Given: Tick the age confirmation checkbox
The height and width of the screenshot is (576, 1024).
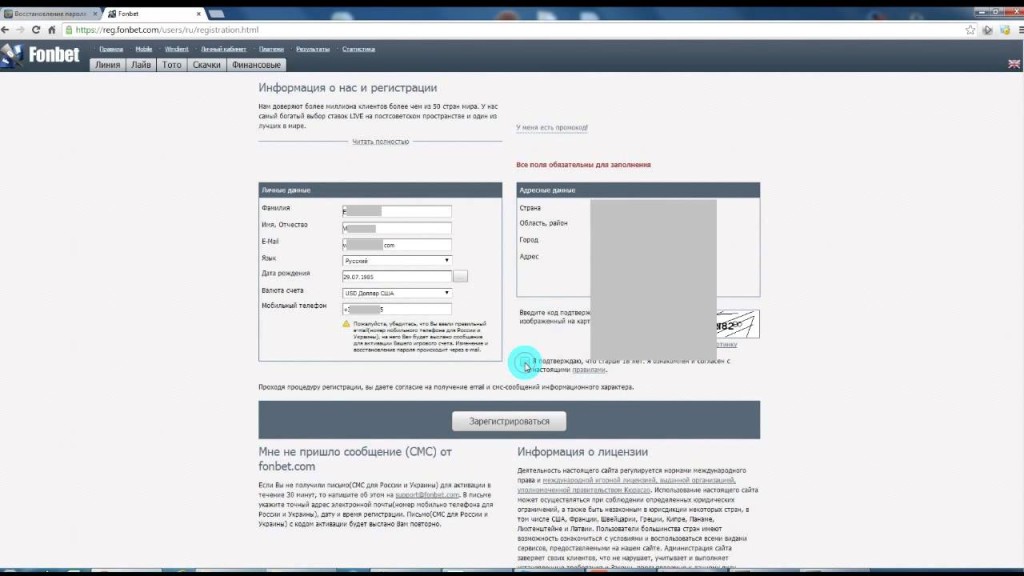Looking at the screenshot, I should [x=524, y=361].
